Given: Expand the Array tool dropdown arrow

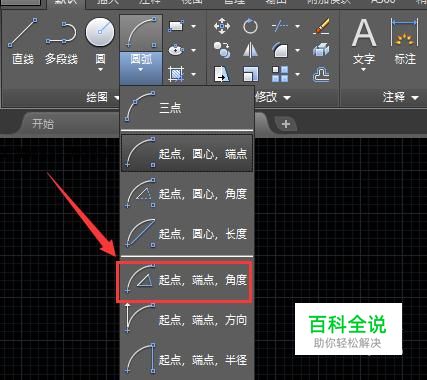Looking at the screenshot, I should (297, 74).
